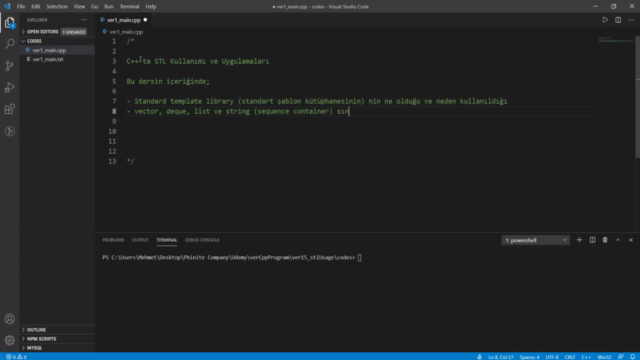Open the bottom-most activity bar extension icon
The height and width of the screenshot is (360, 640).
9,131
